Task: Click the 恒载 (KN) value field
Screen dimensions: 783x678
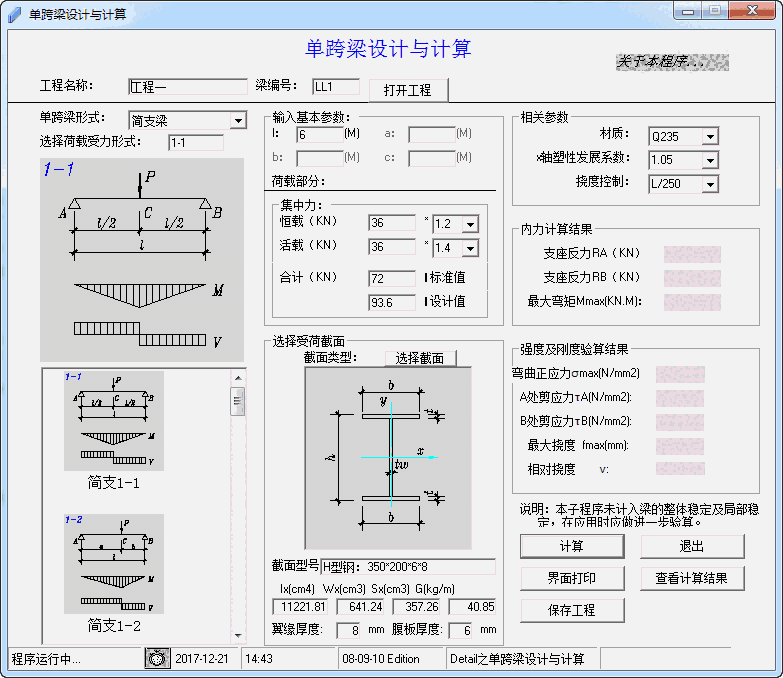Action: pyautogui.click(x=392, y=223)
